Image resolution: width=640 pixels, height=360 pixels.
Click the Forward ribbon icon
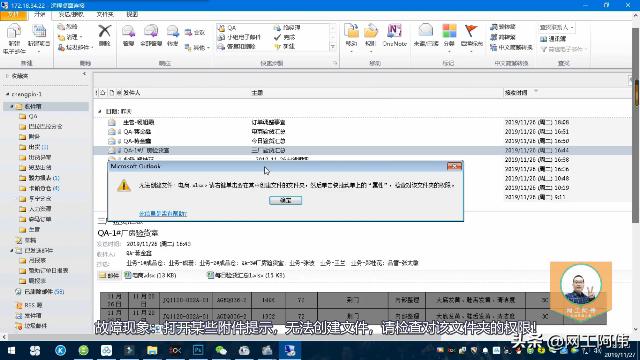173,32
